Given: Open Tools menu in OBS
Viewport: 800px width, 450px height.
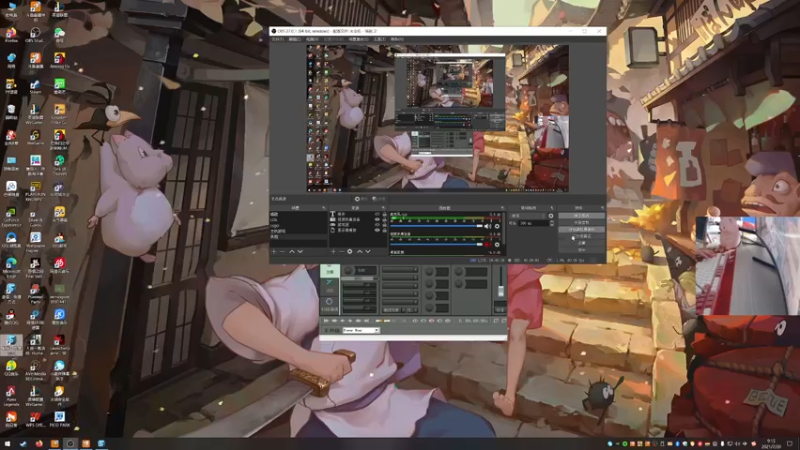Looking at the screenshot, I should coord(379,39).
